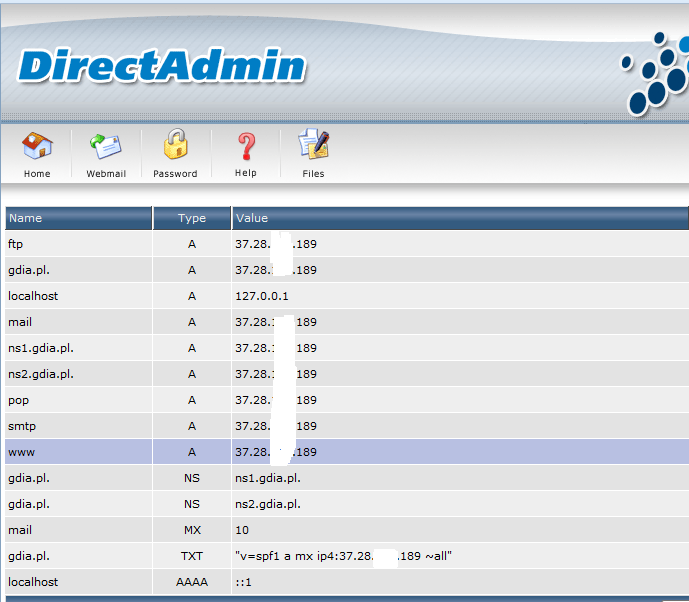The image size is (689, 602).
Task: Click the Password text label
Action: 175,174
